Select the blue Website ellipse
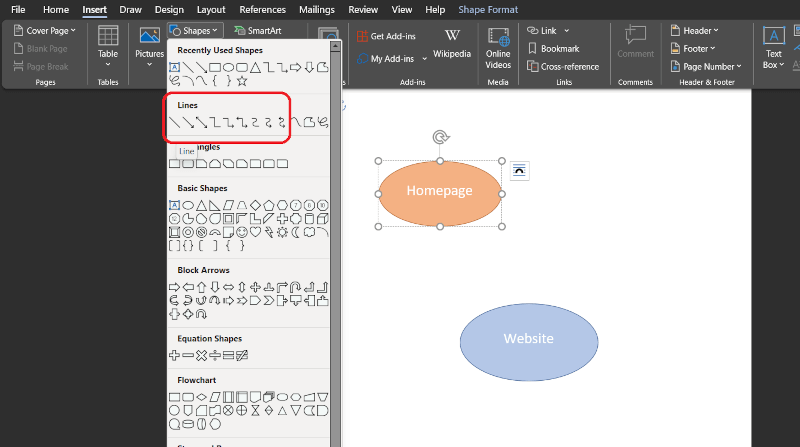This screenshot has height=447, width=800. pos(528,339)
